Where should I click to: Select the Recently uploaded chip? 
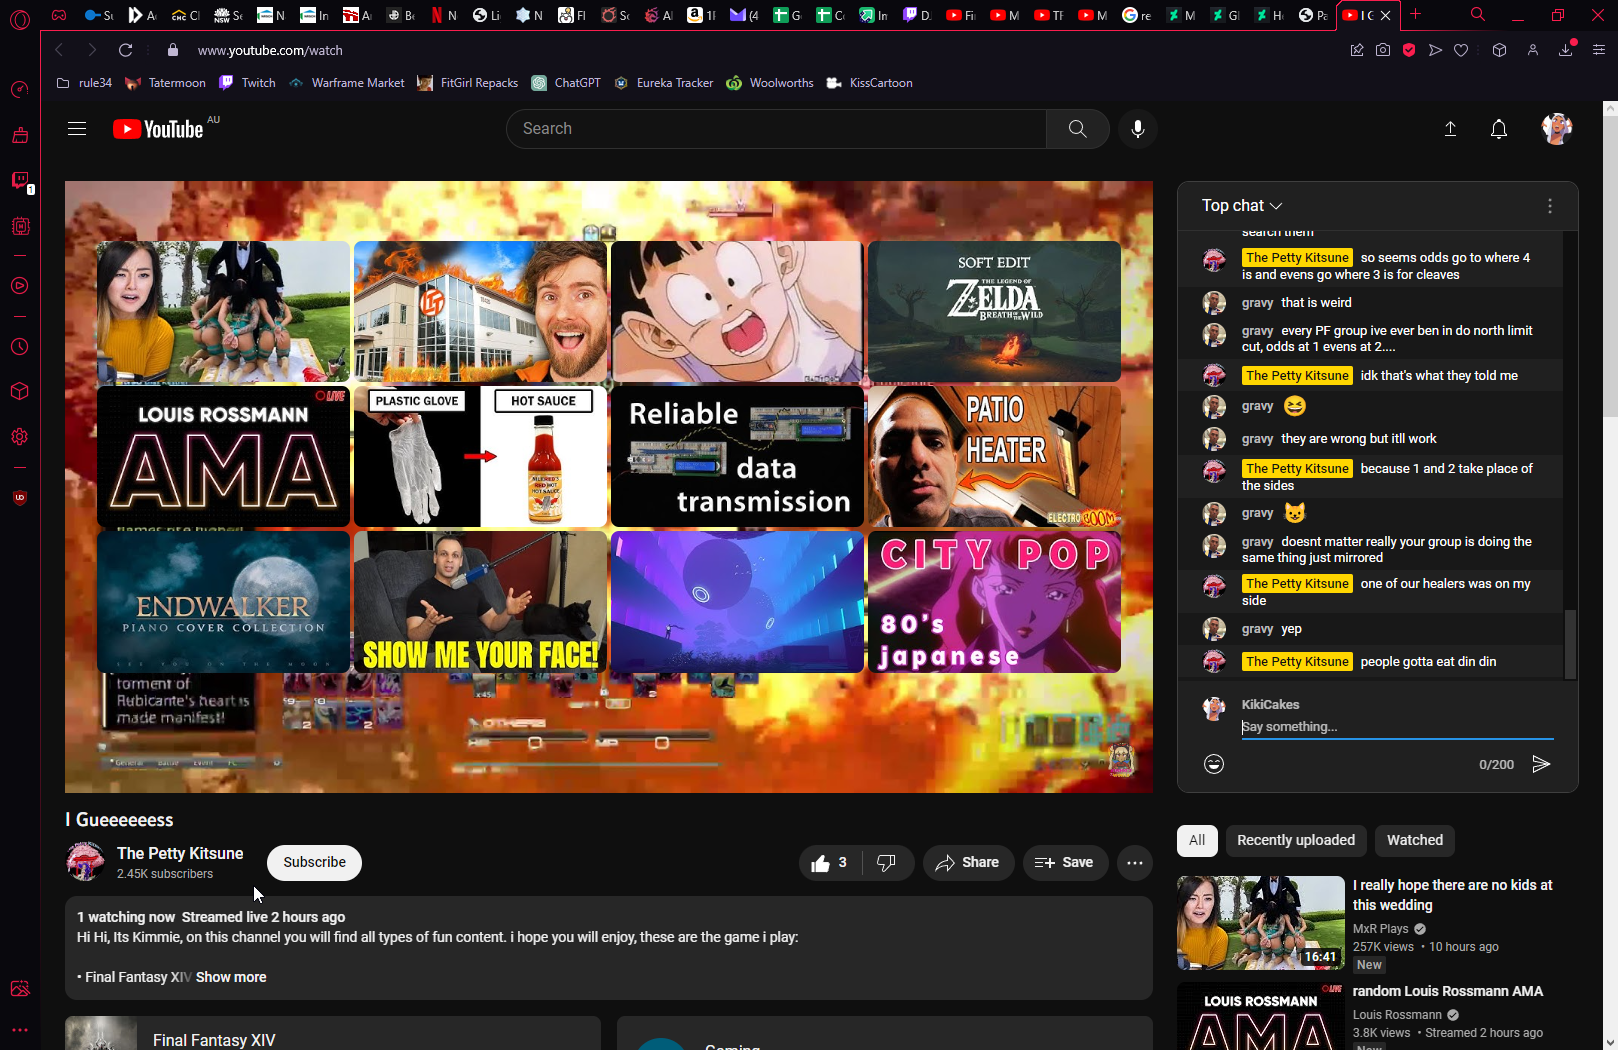click(x=1296, y=840)
